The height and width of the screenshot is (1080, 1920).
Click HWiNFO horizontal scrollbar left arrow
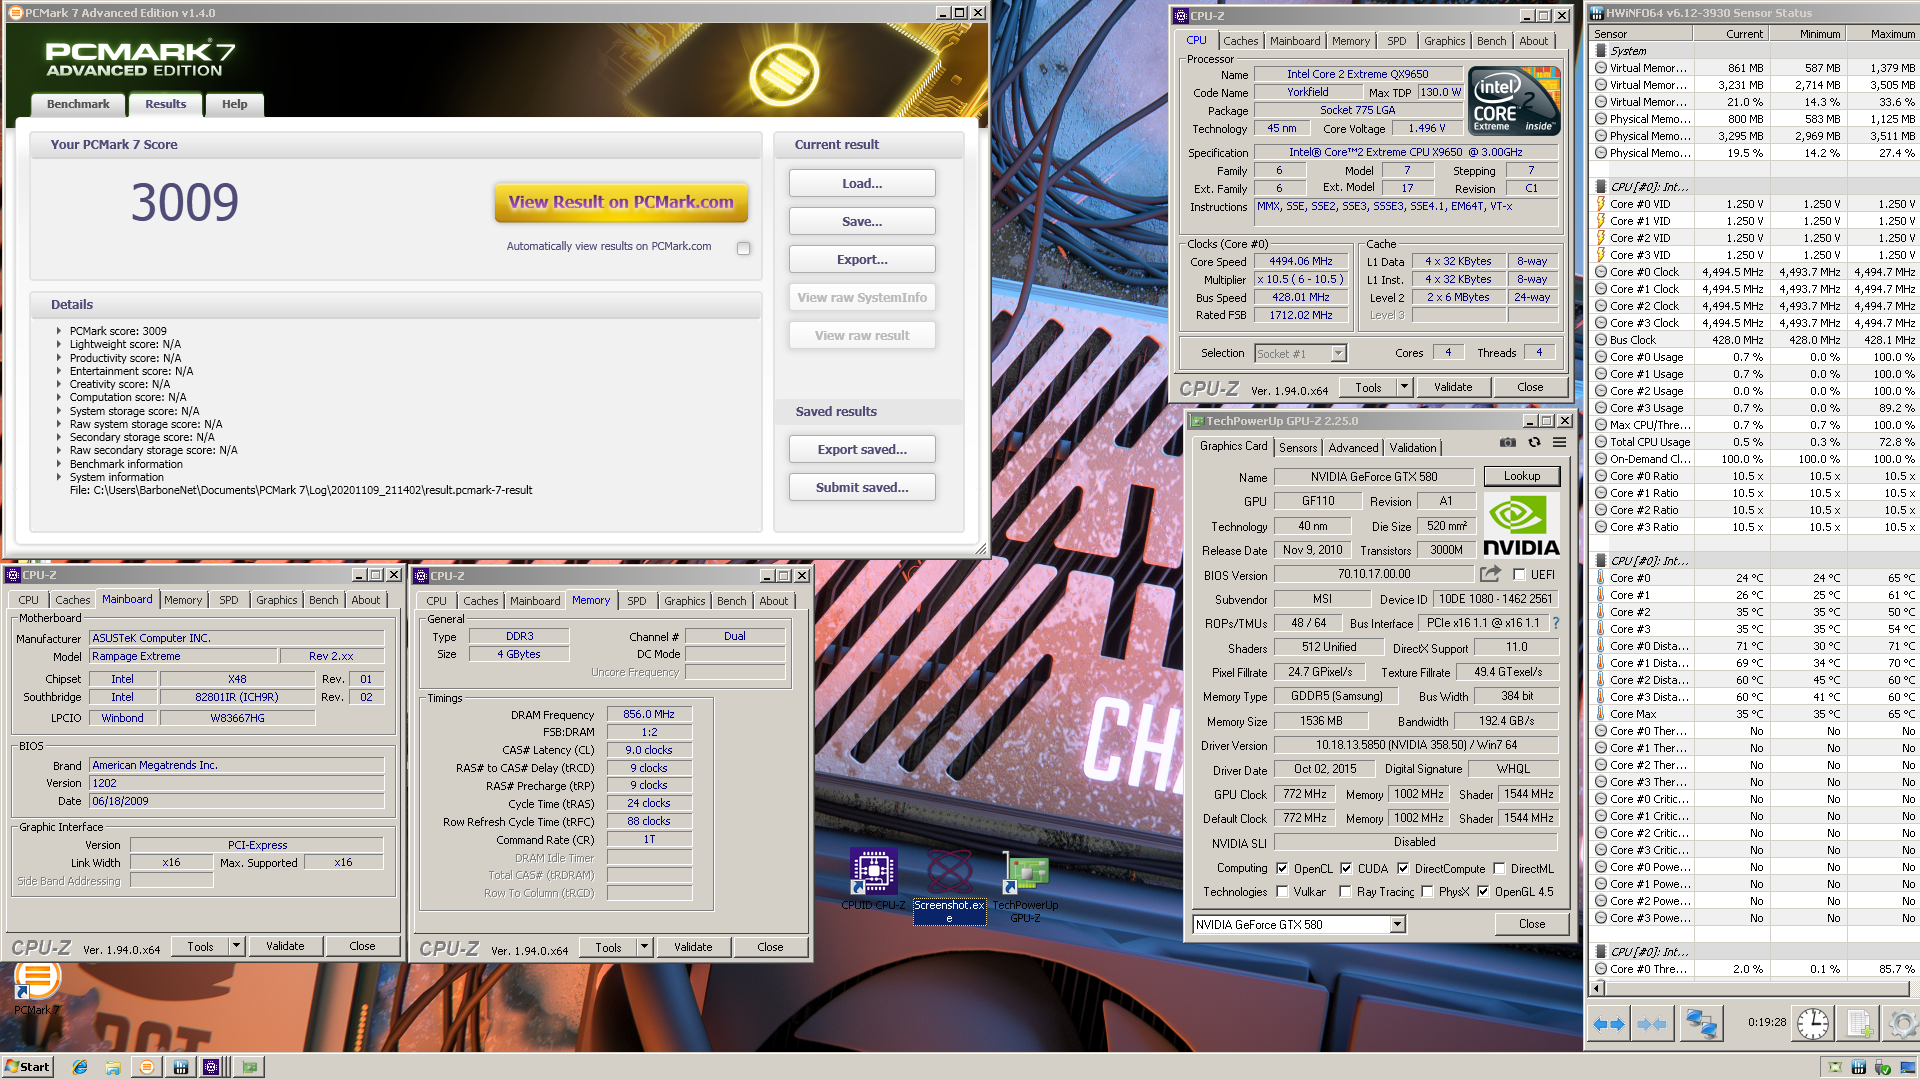1598,988
